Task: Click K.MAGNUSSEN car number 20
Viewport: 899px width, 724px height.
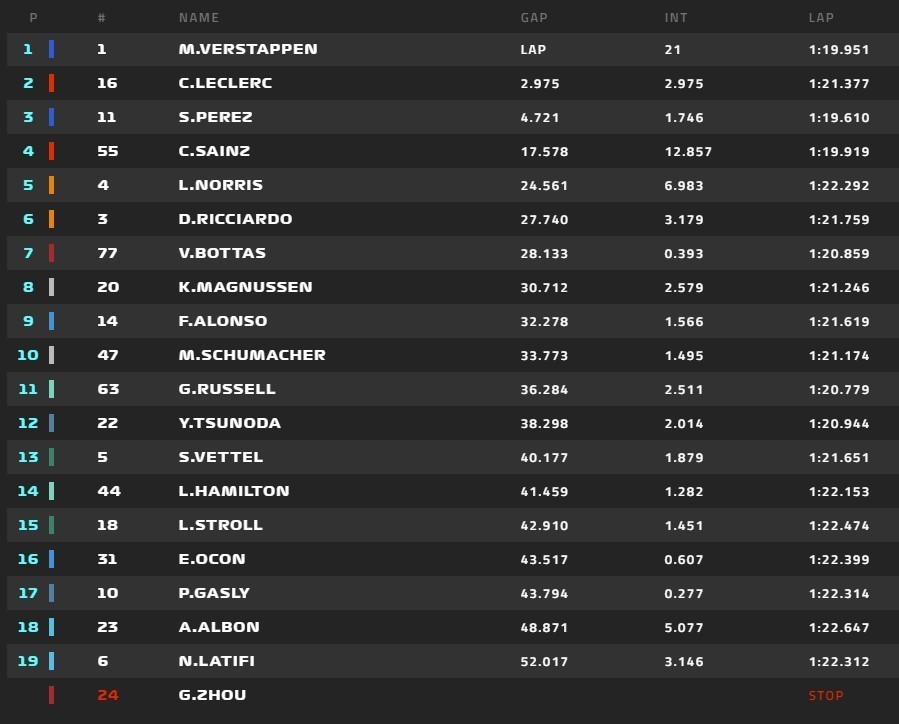Action: tap(108, 287)
